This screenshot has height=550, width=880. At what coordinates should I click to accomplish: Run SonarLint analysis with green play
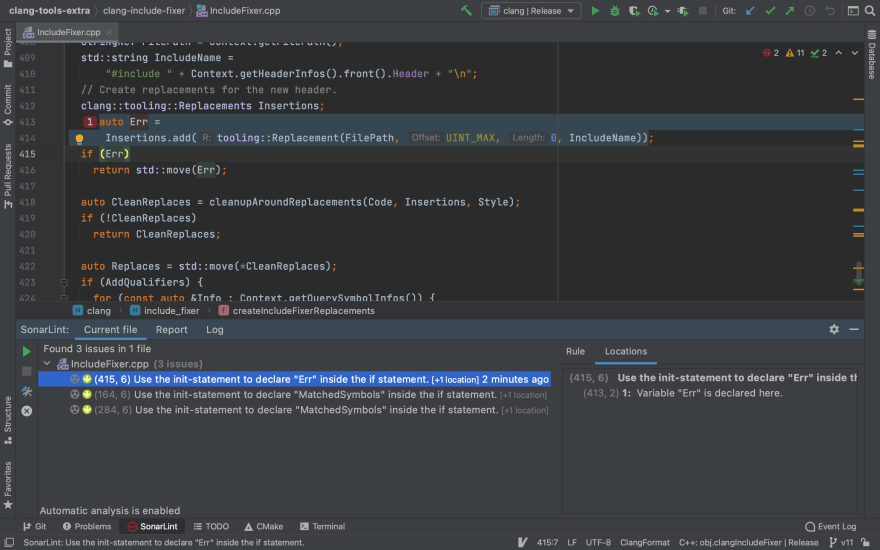tap(26, 351)
